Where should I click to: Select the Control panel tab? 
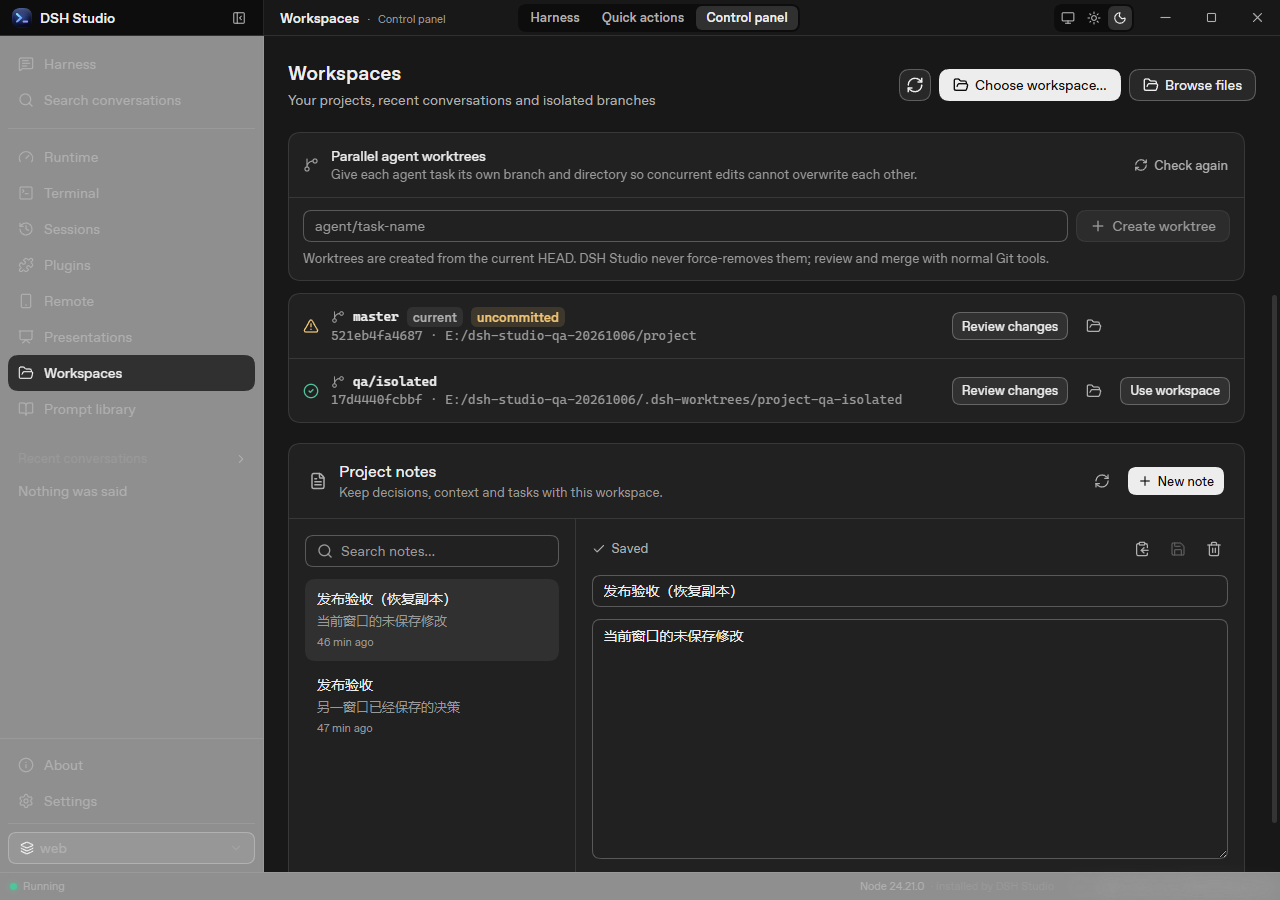pyautogui.click(x=747, y=18)
